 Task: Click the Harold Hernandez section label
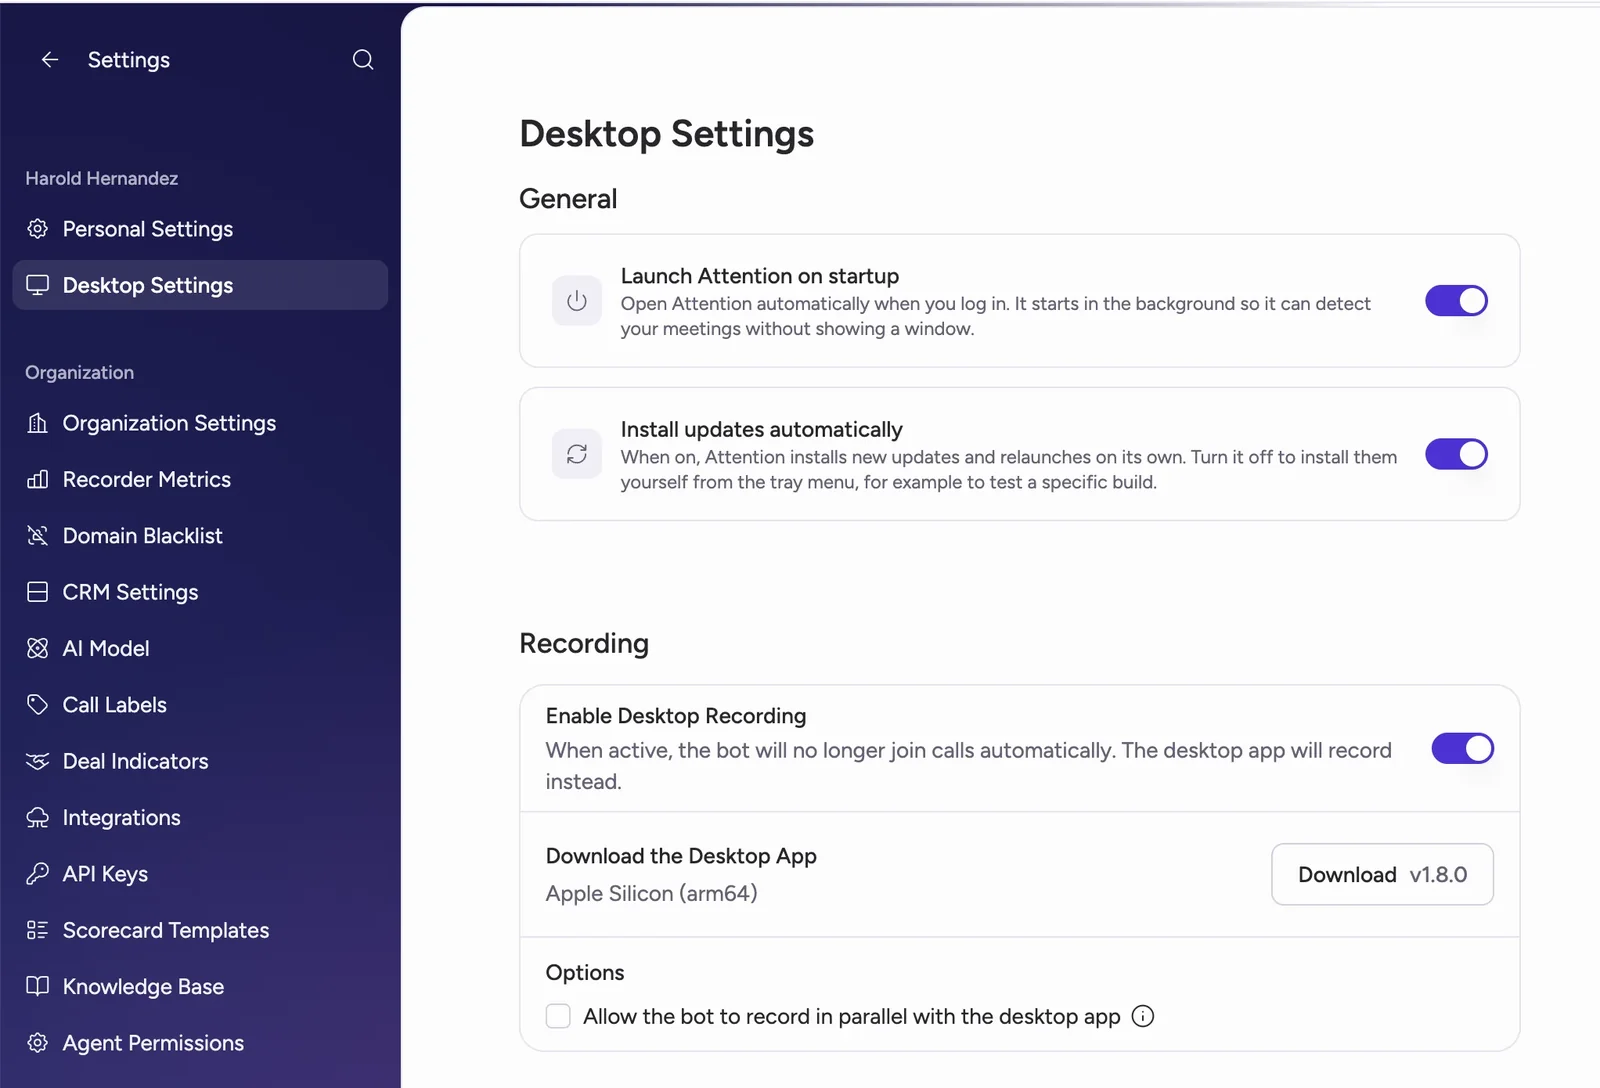pyautogui.click(x=102, y=178)
